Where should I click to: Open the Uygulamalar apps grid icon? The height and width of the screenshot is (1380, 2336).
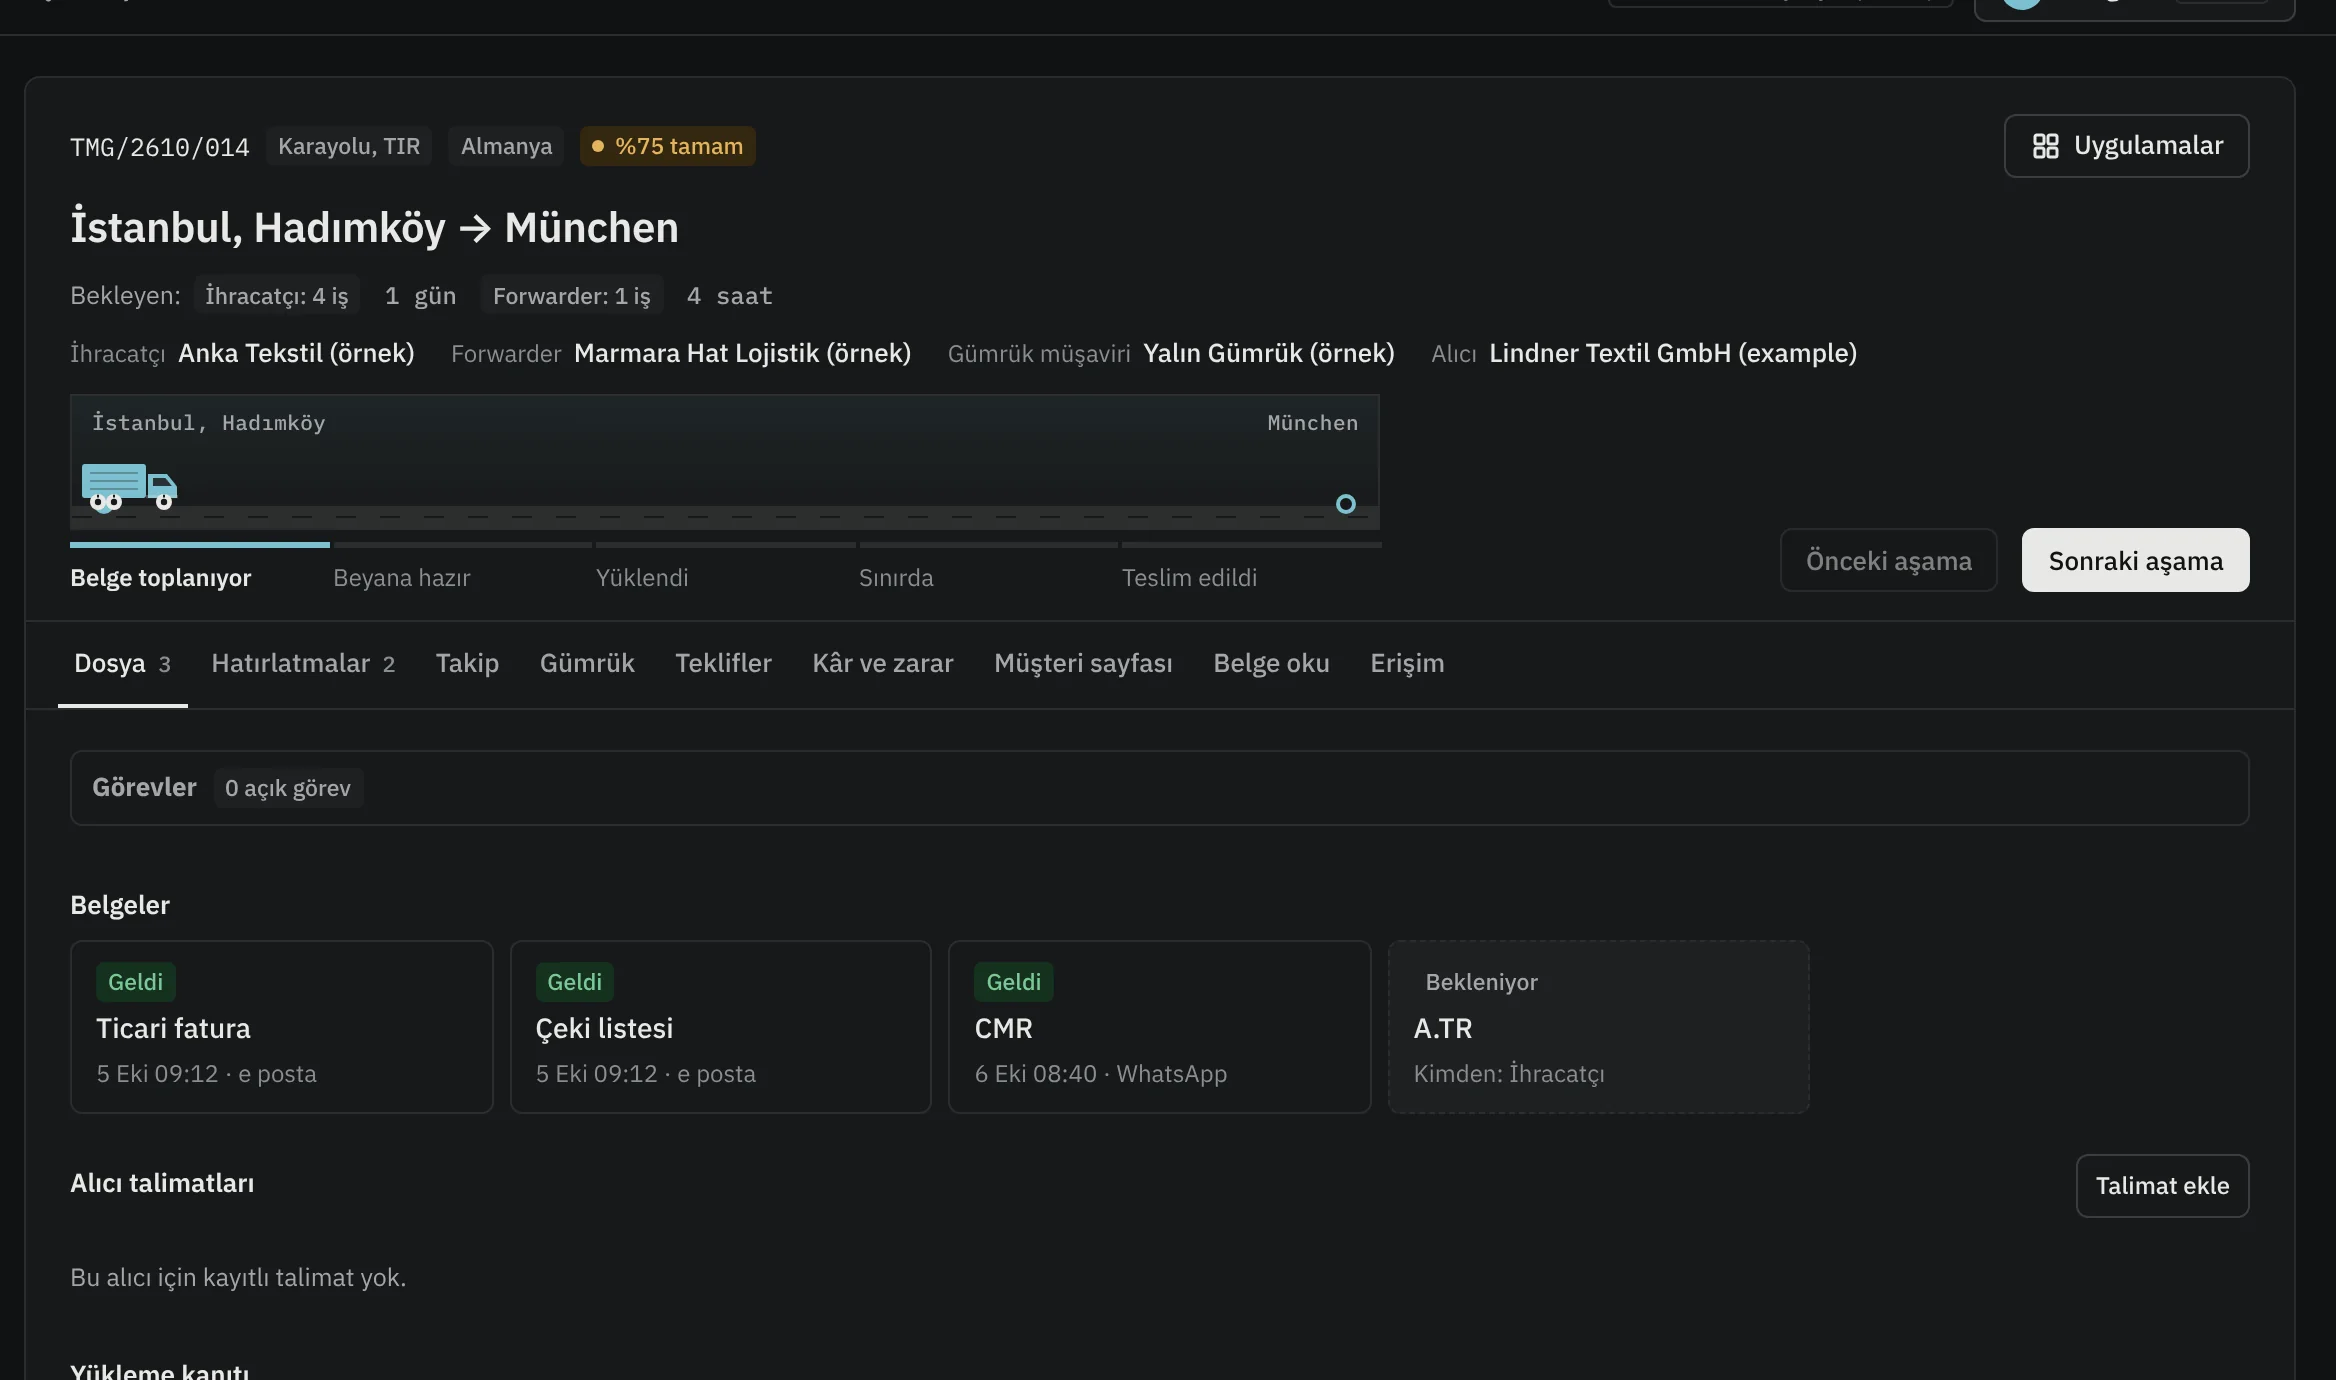tap(2045, 146)
